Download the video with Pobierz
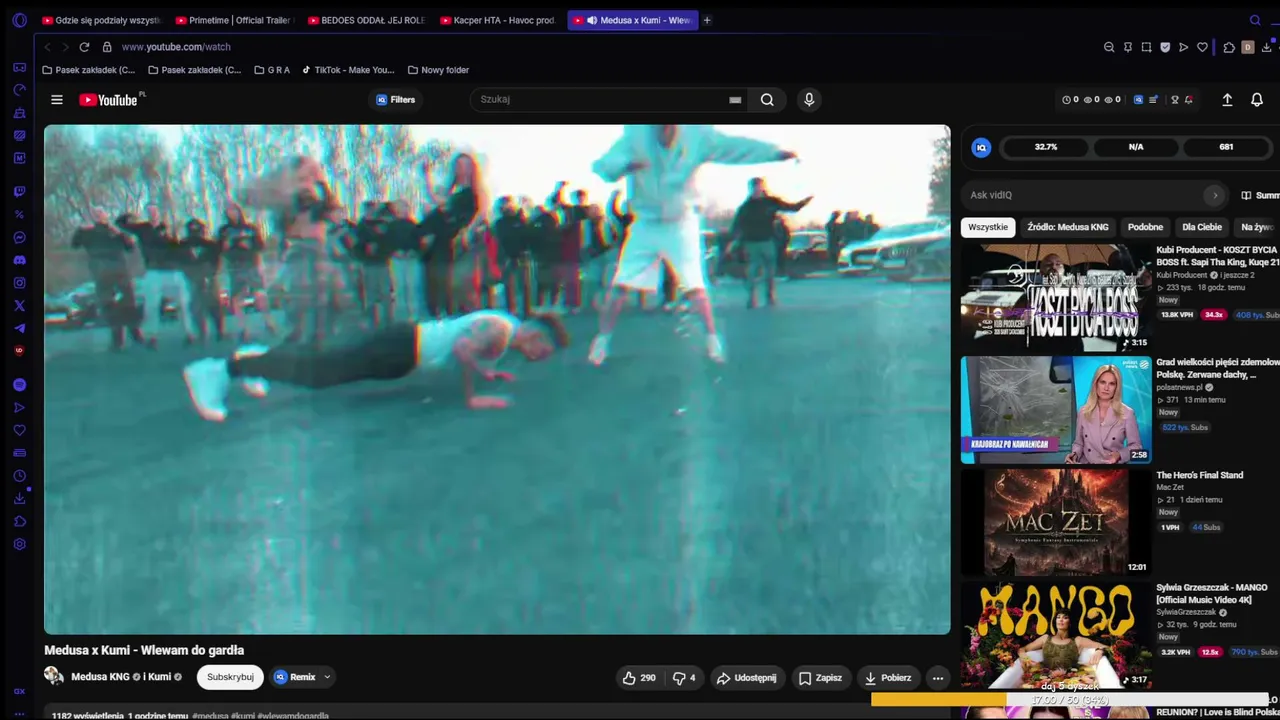The image size is (1280, 720). (888, 678)
